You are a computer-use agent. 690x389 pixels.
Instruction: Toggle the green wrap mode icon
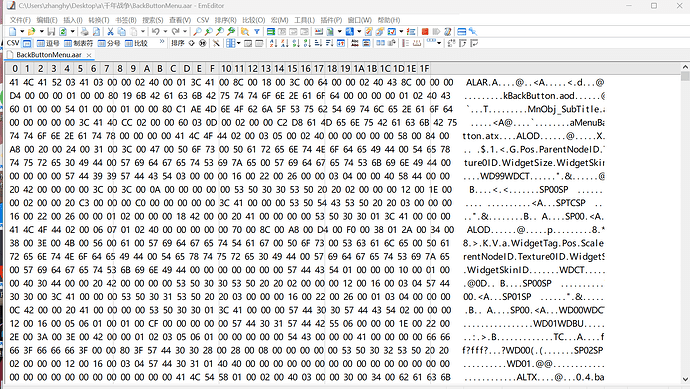[271, 32]
